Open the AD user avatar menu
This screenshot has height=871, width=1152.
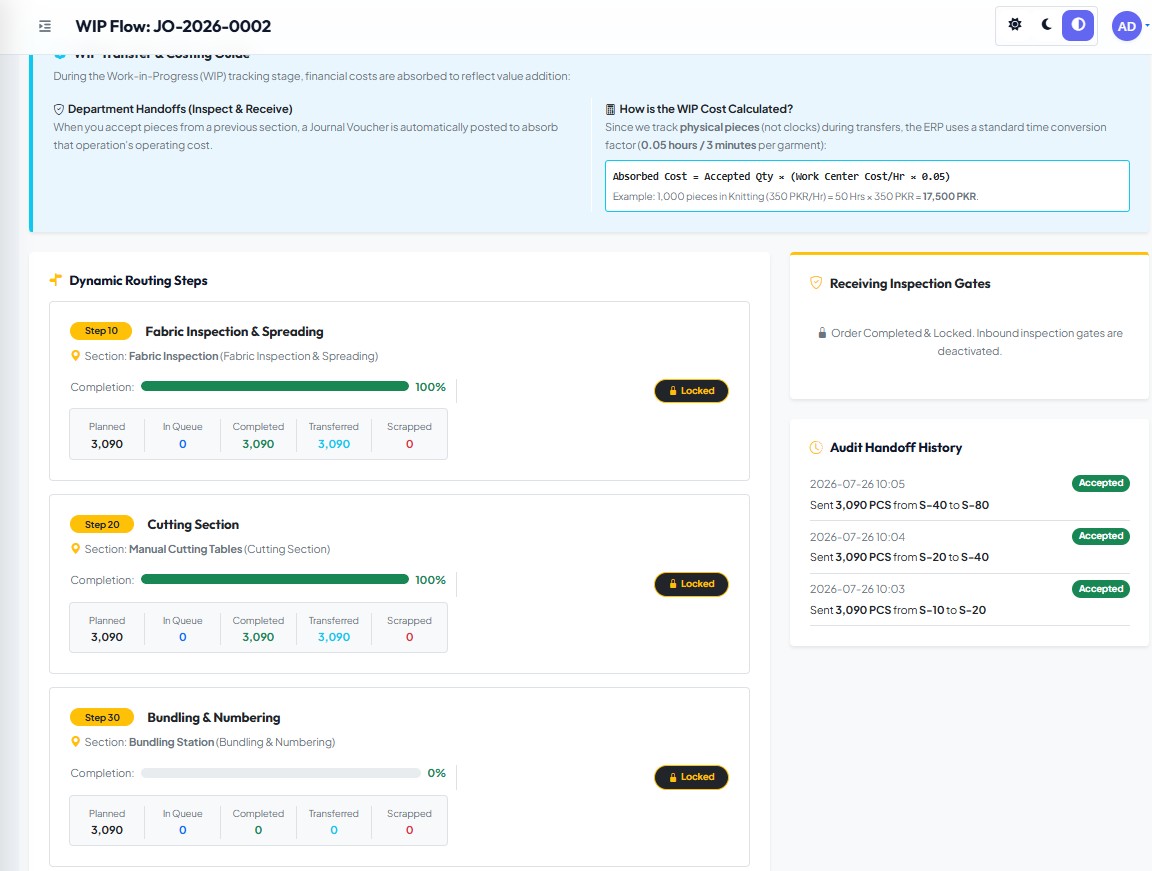1126,26
